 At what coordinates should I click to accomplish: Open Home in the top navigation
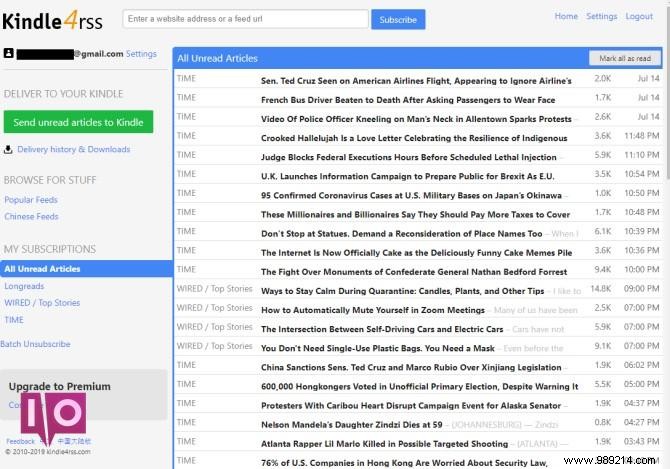(566, 17)
